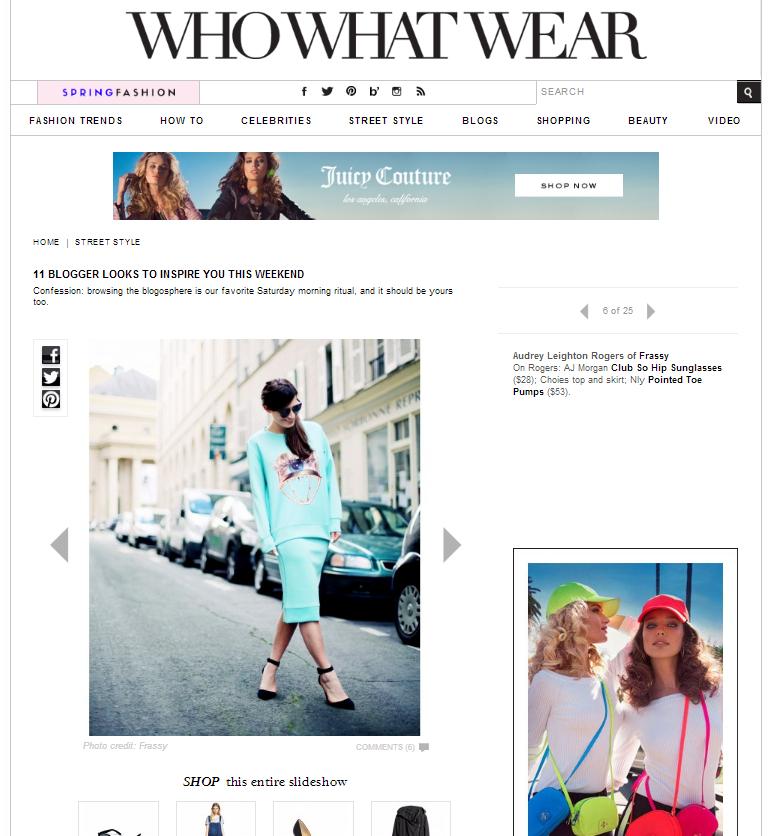The image size is (777, 836).
Task: Click the search magnifier button
Action: click(748, 92)
